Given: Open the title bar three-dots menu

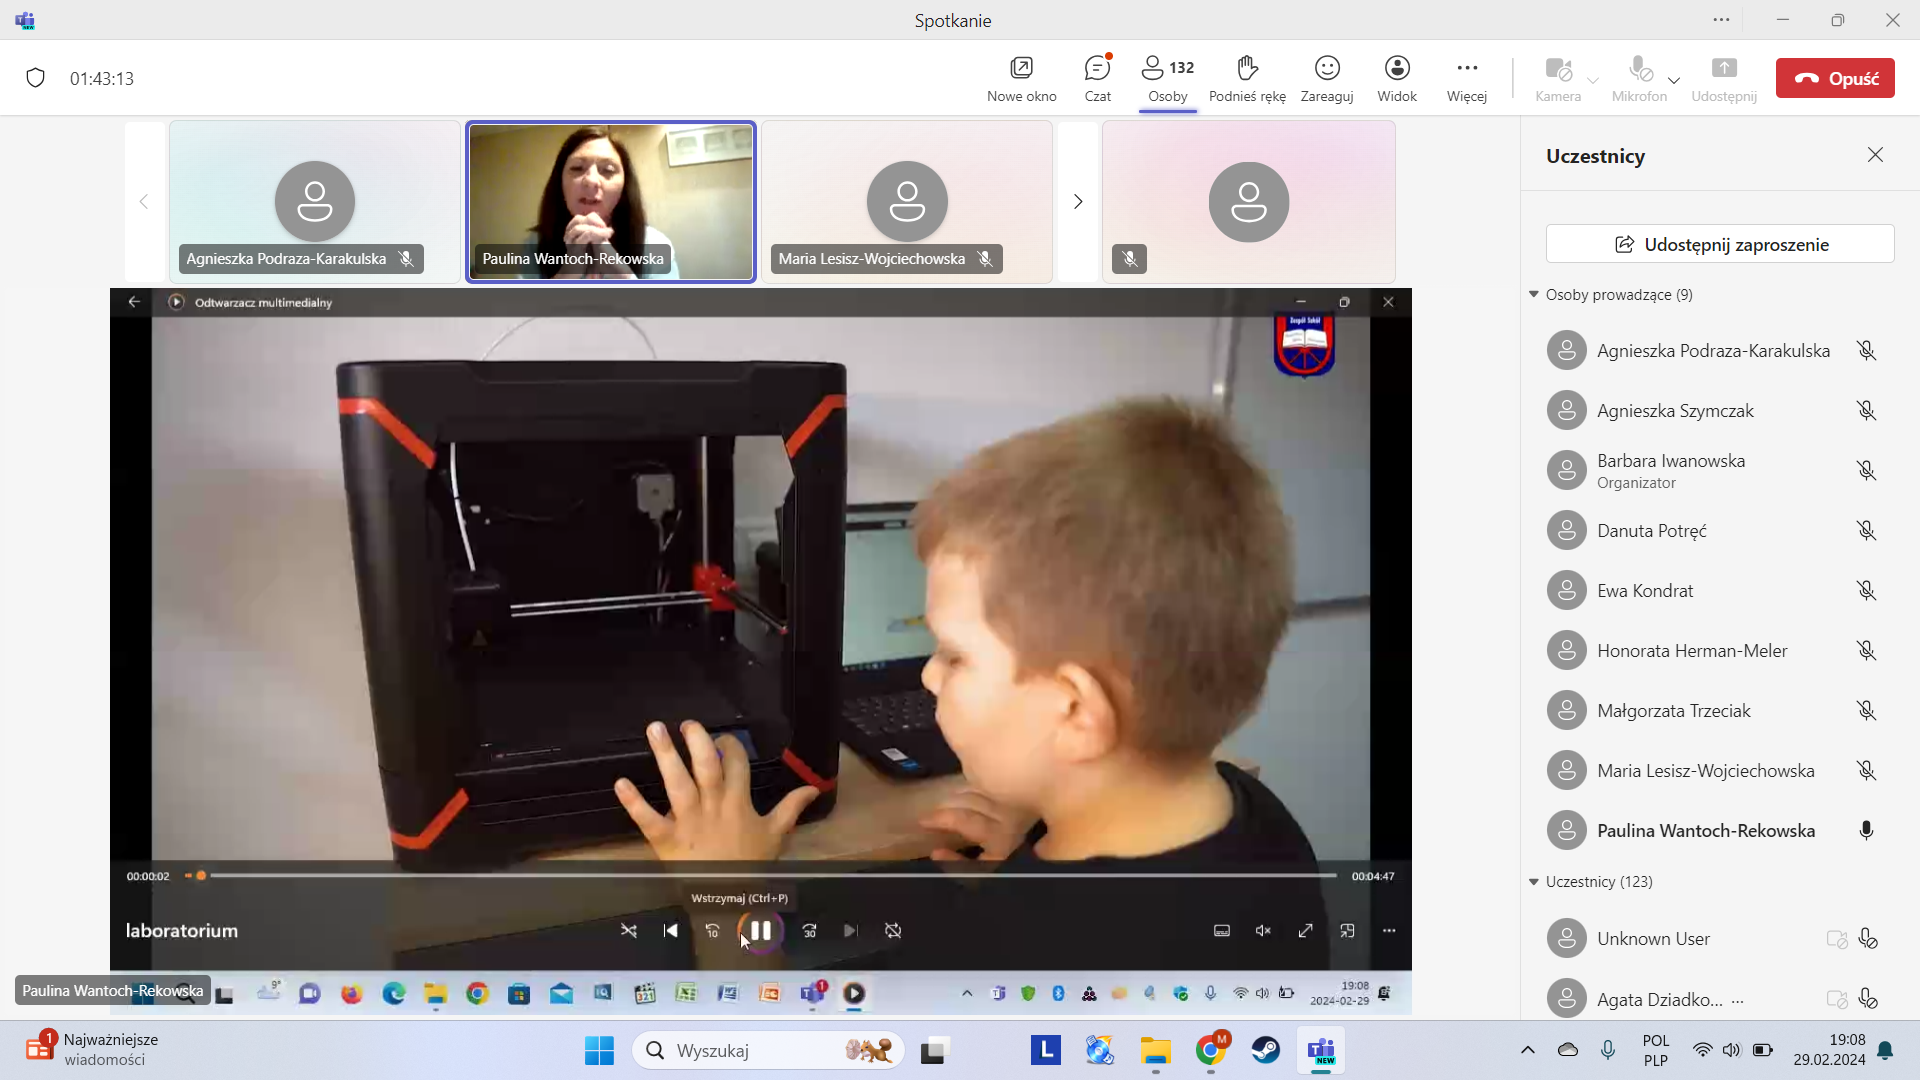Looking at the screenshot, I should (1721, 20).
